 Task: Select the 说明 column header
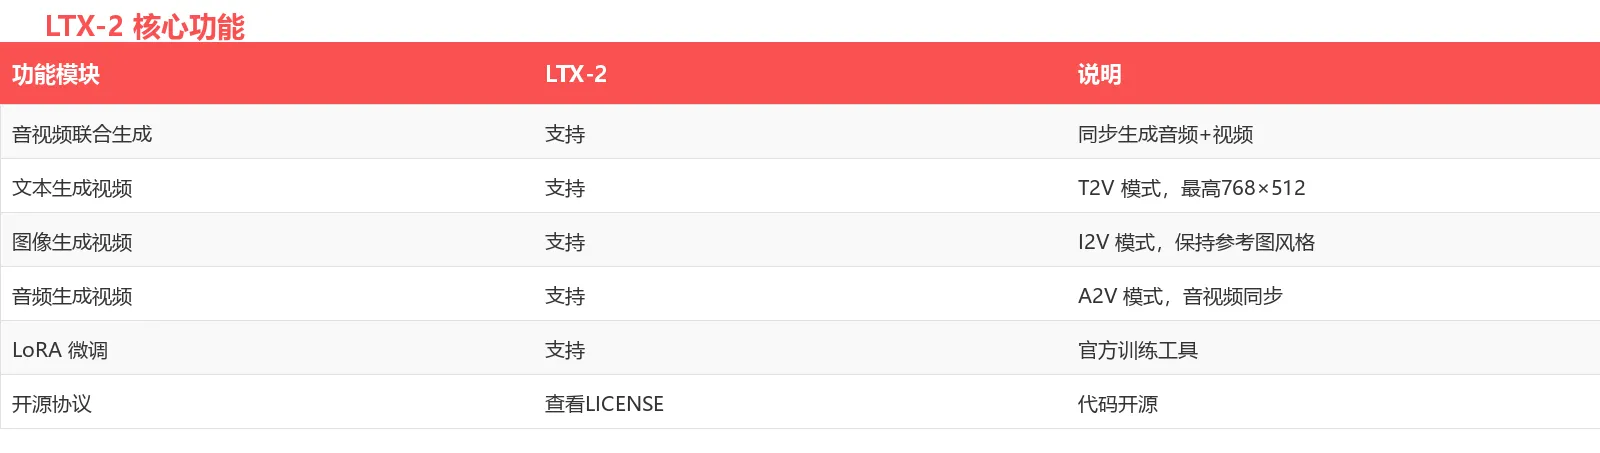pyautogui.click(x=1099, y=74)
